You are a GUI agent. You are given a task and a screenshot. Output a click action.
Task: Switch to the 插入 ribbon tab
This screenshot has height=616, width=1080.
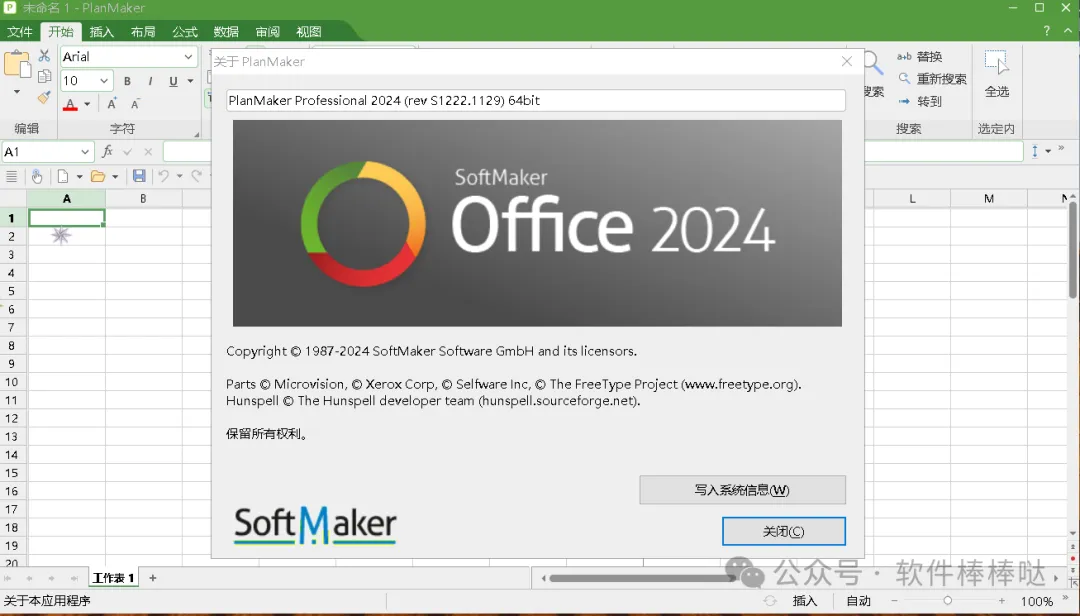click(x=102, y=32)
